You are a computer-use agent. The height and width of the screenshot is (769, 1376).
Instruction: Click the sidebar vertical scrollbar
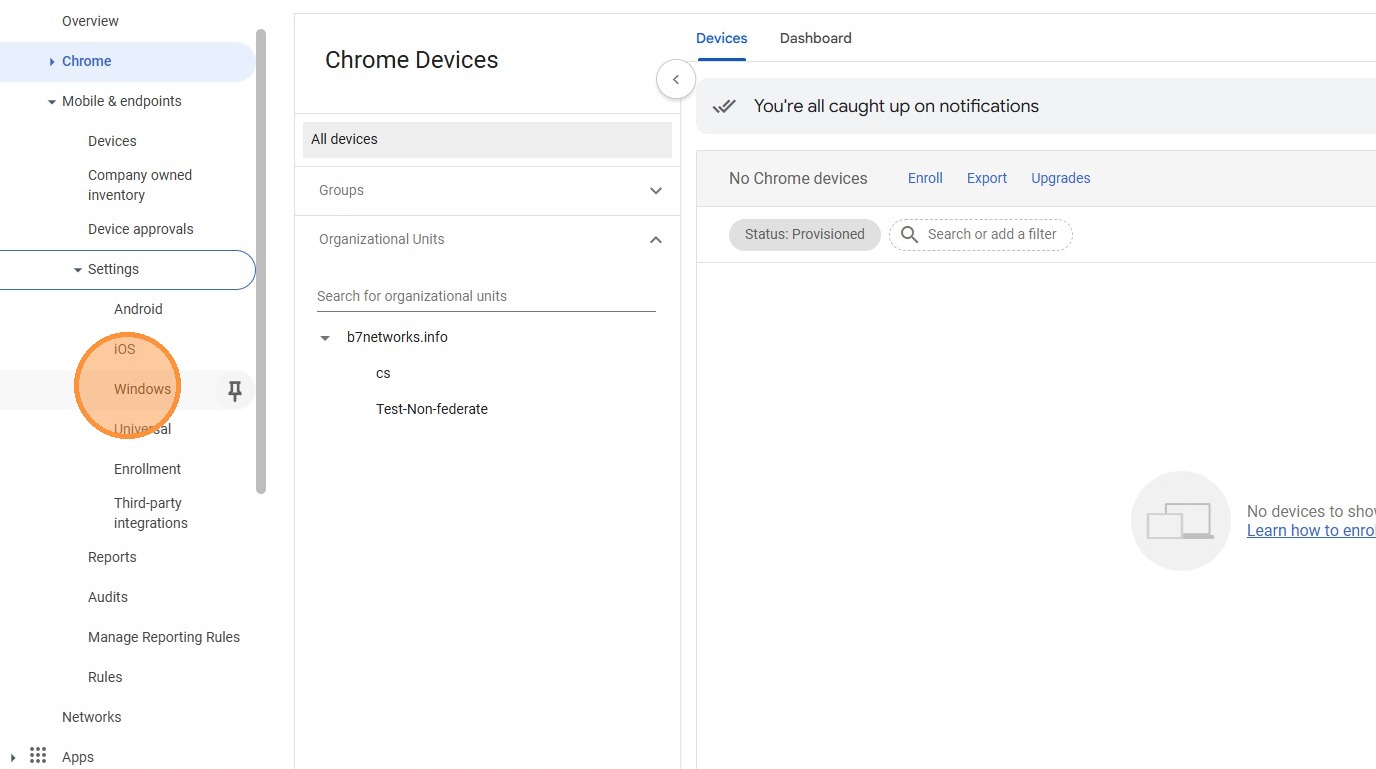[x=261, y=260]
